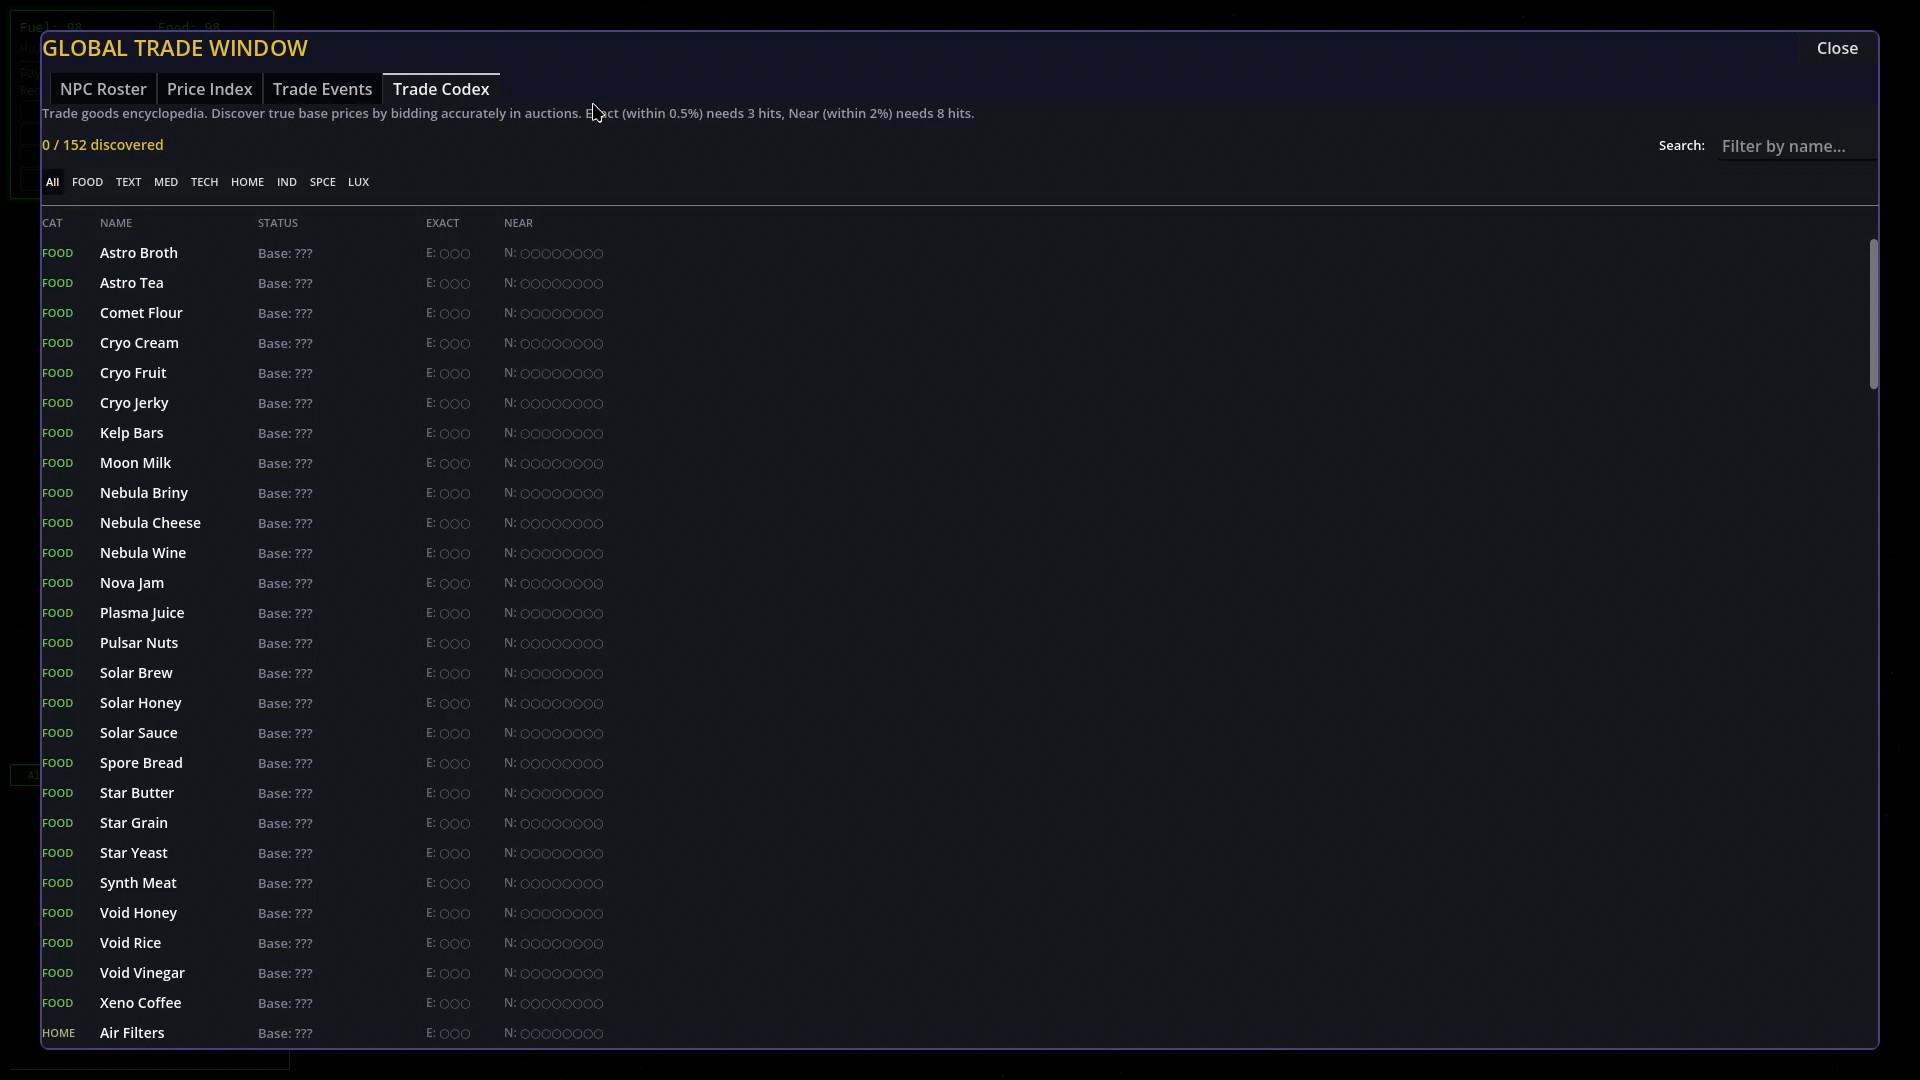
Task: Click the NAME column header
Action: pyautogui.click(x=116, y=223)
